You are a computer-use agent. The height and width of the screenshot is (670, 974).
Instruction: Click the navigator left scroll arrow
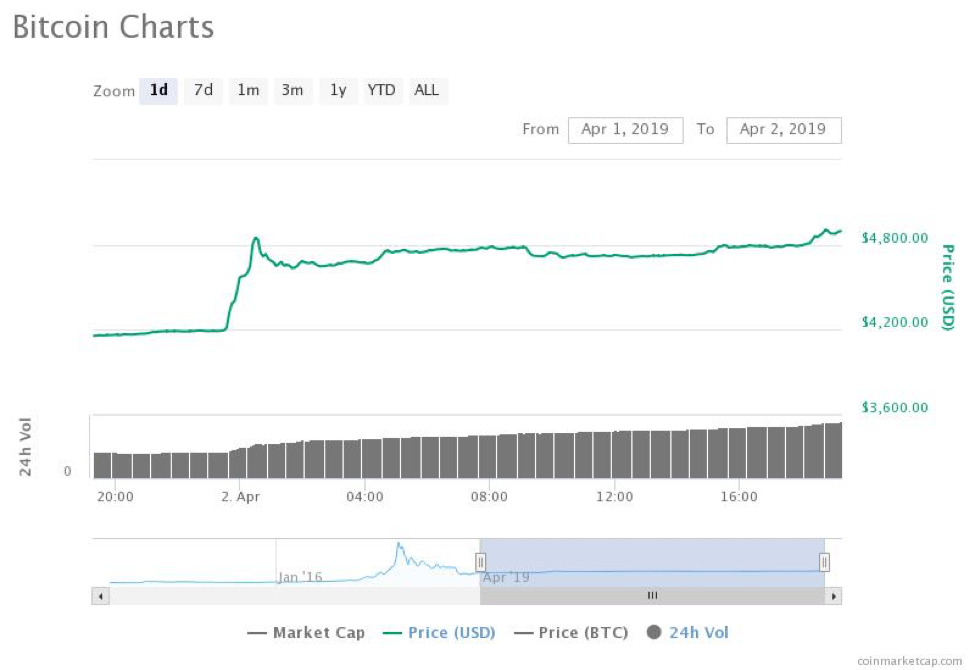click(101, 596)
